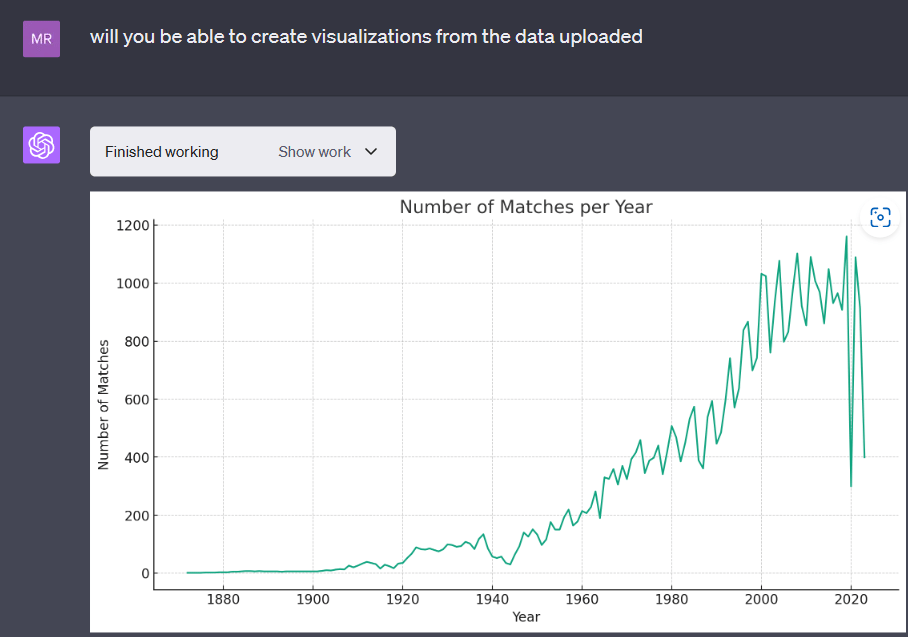Click the 2000 x-axis tick label
908x637 pixels.
[761, 599]
